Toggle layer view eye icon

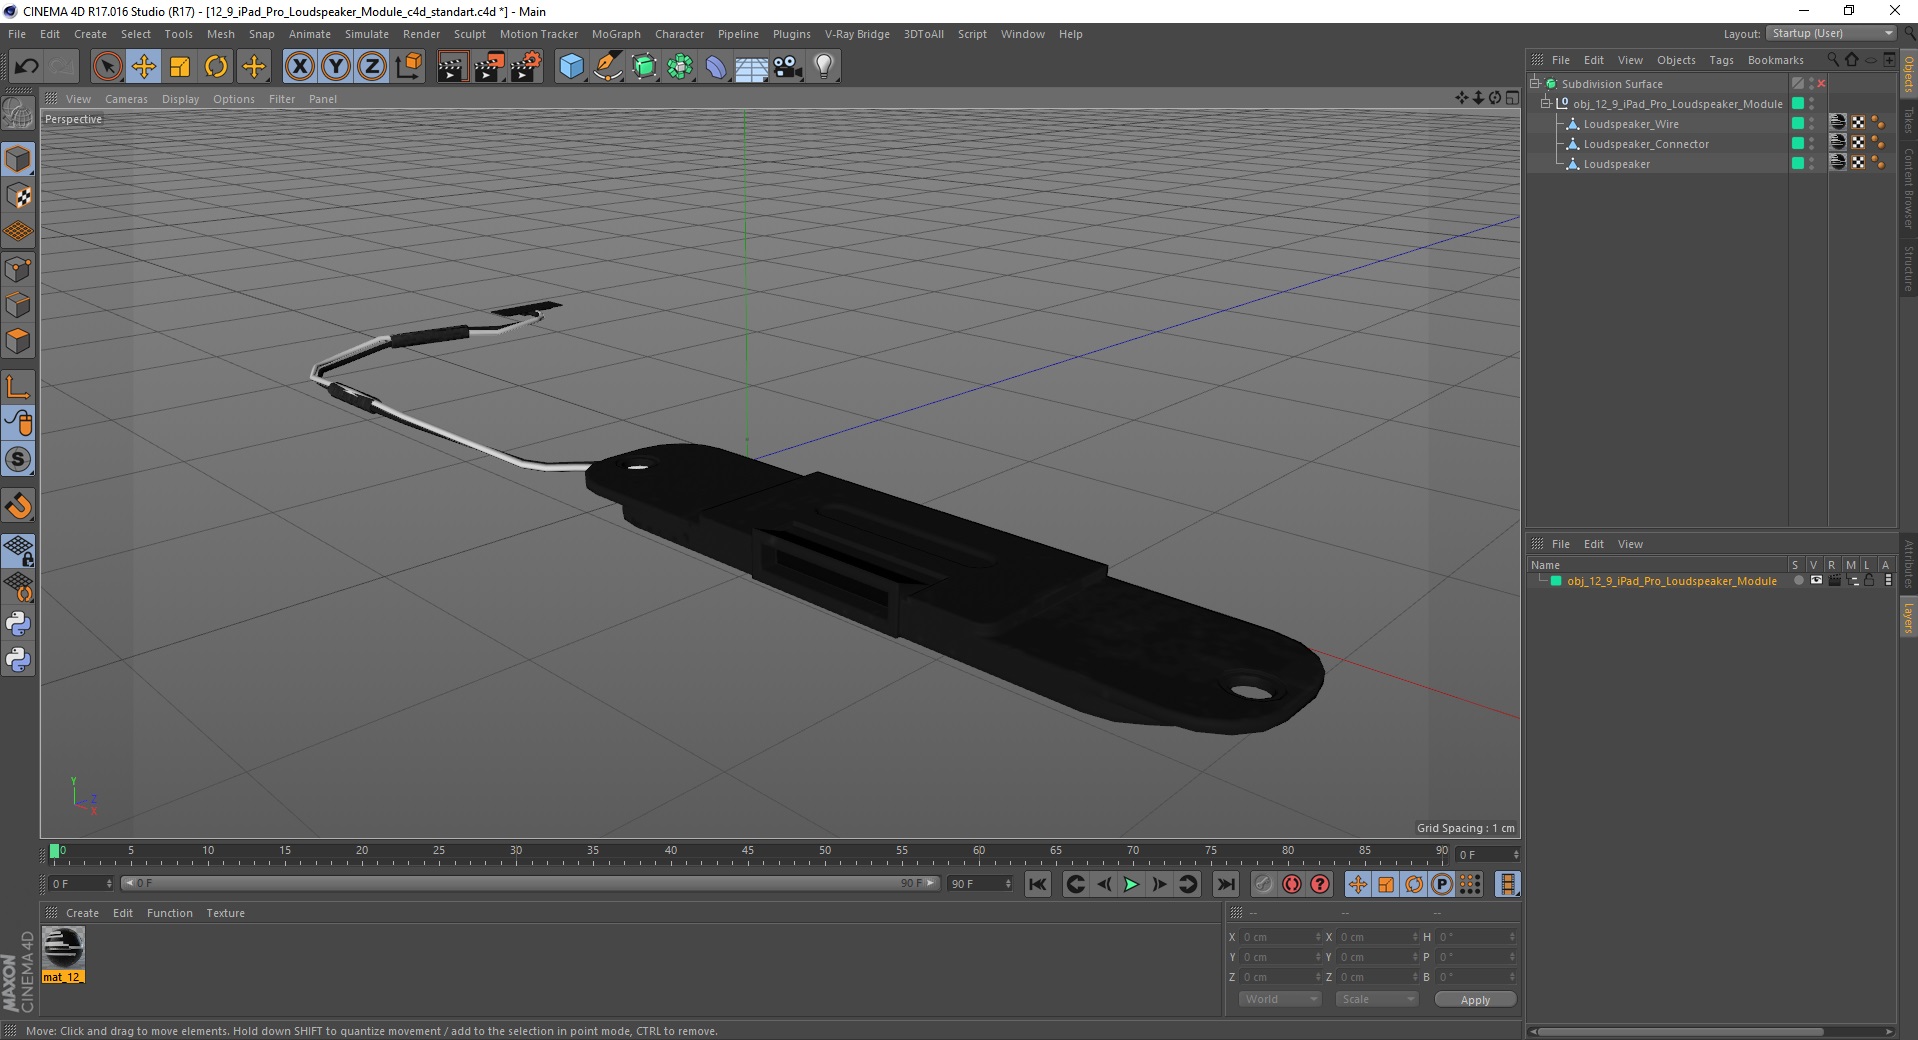[1816, 580]
